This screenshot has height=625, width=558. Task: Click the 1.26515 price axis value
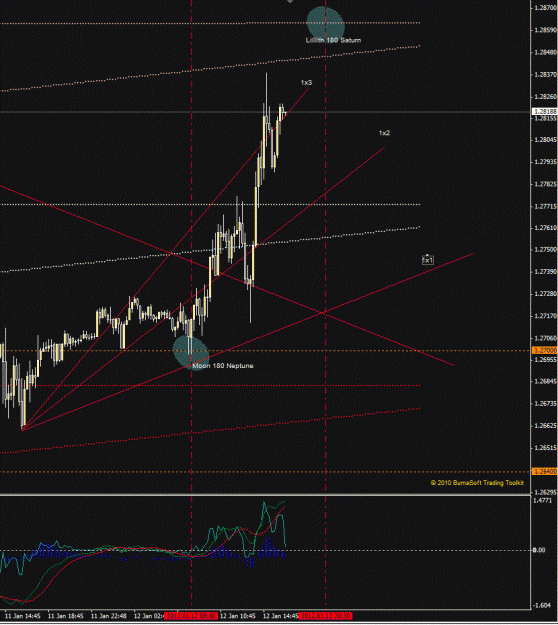[x=545, y=448]
